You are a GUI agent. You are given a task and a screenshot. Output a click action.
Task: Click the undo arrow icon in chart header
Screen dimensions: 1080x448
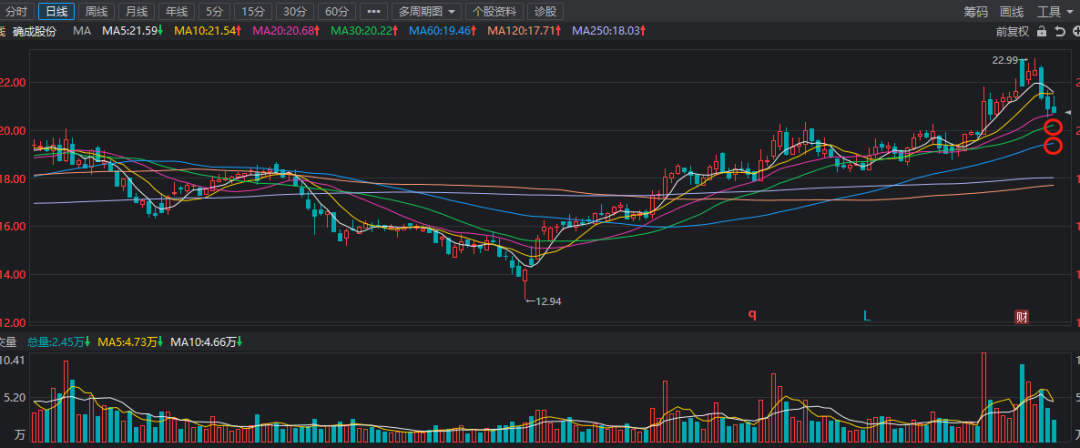click(x=1059, y=32)
